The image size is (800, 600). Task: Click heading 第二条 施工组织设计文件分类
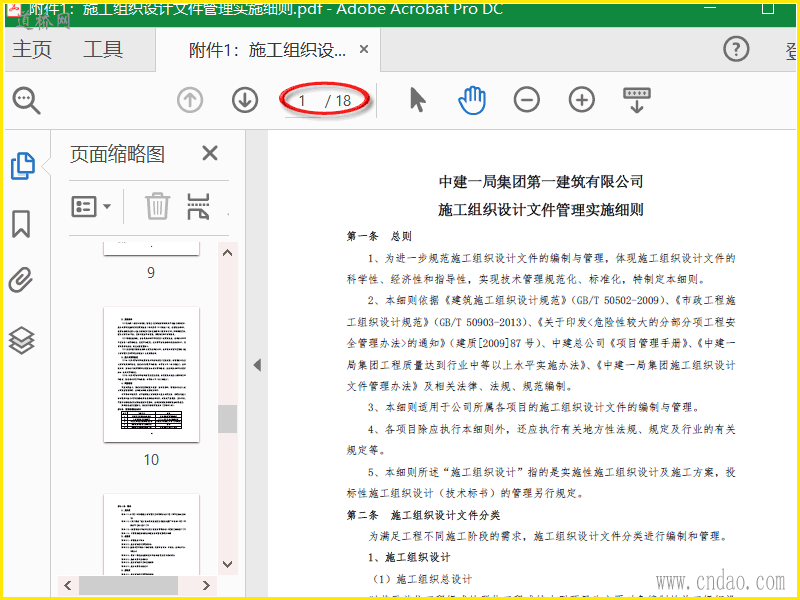pyautogui.click(x=423, y=515)
